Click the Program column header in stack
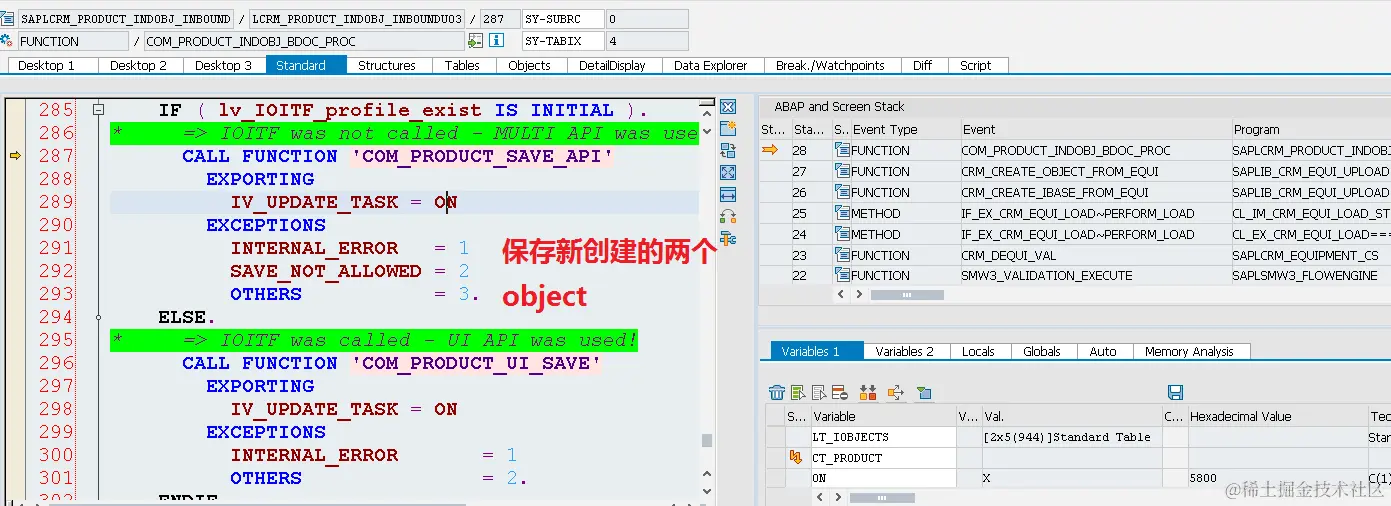Screen dimensions: 1391x506 [x=1311, y=129]
